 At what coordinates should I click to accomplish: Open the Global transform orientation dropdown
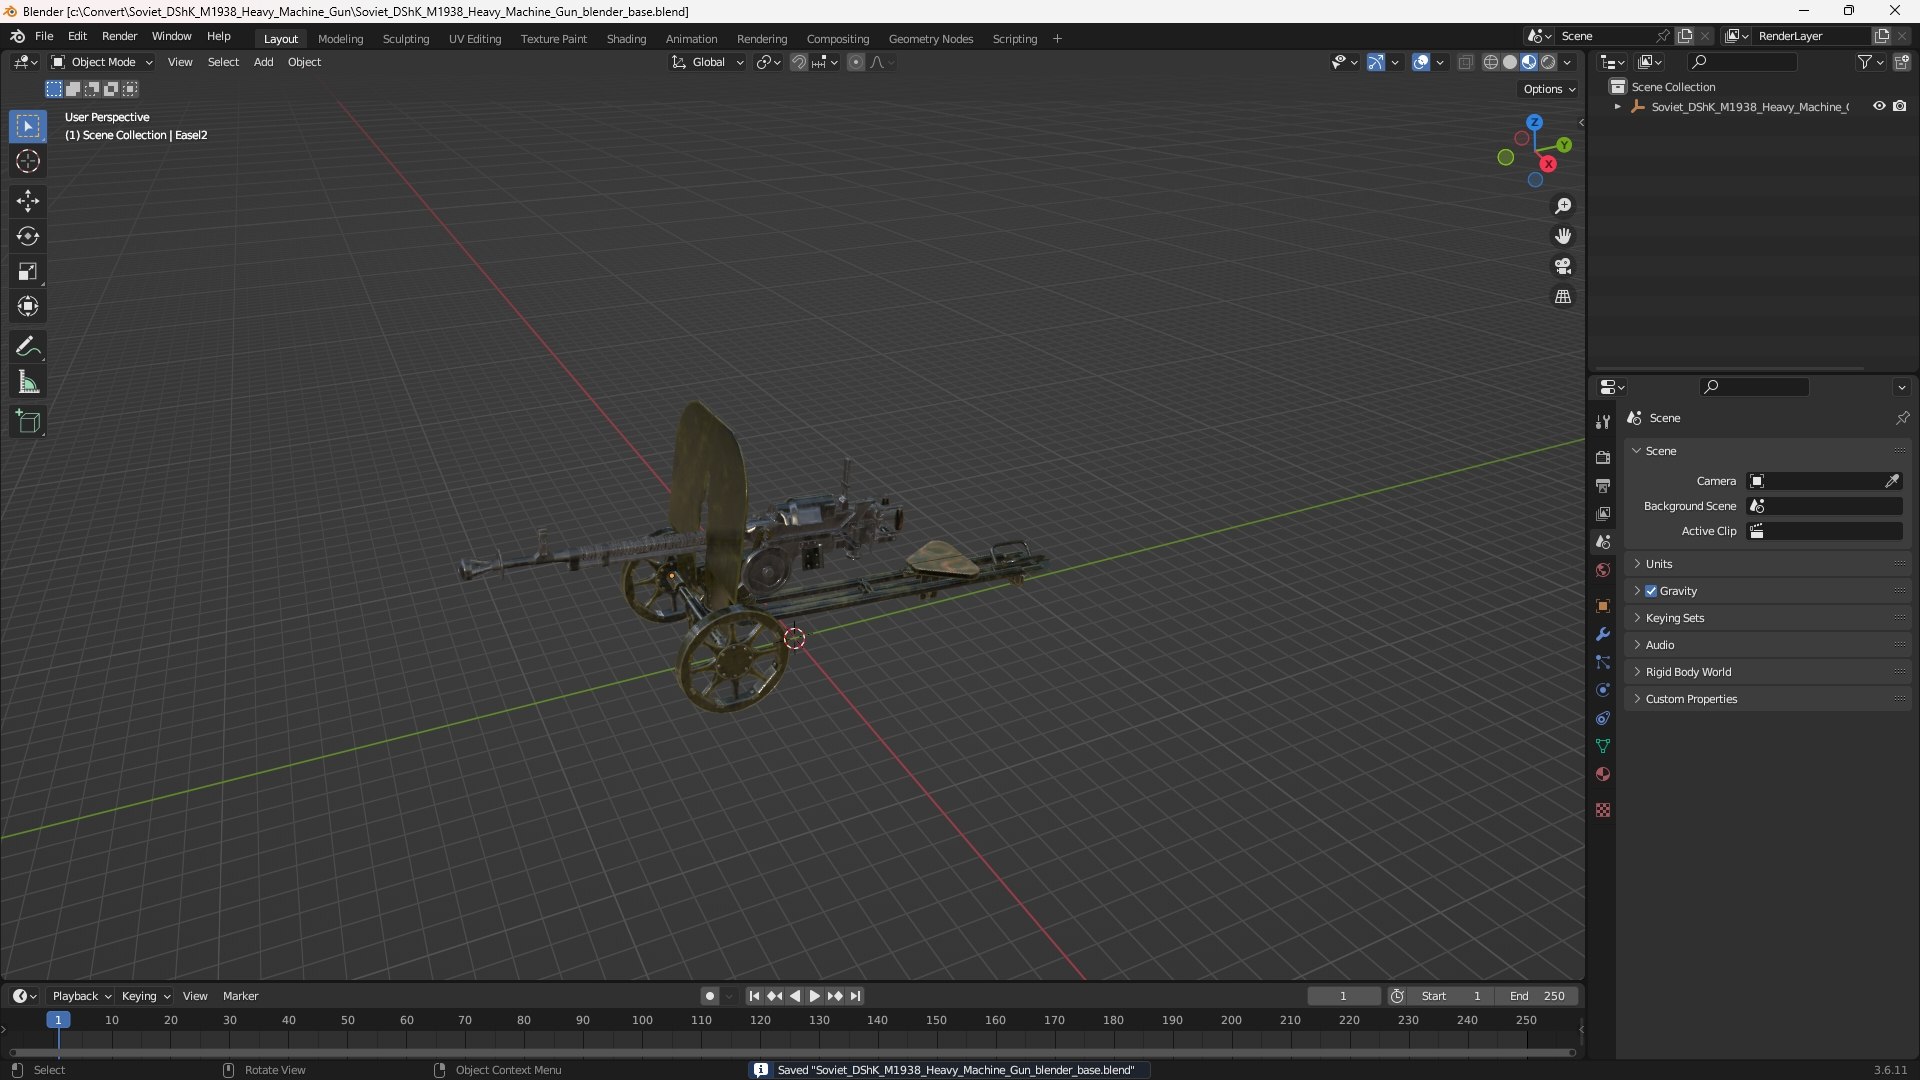tap(708, 62)
